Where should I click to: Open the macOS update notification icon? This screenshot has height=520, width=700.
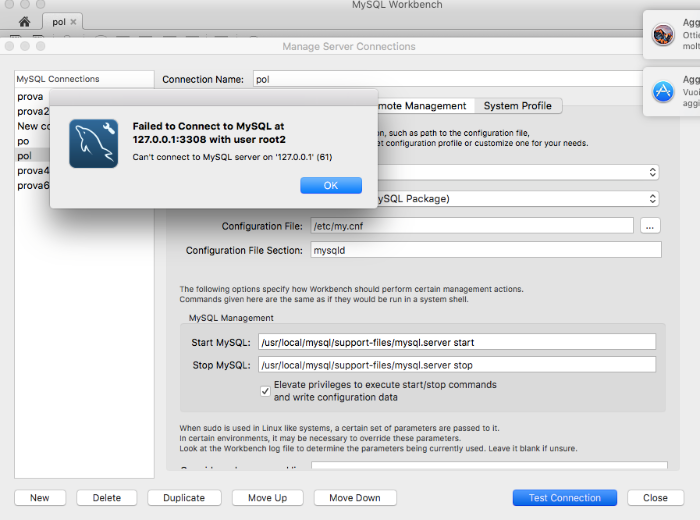click(x=663, y=34)
